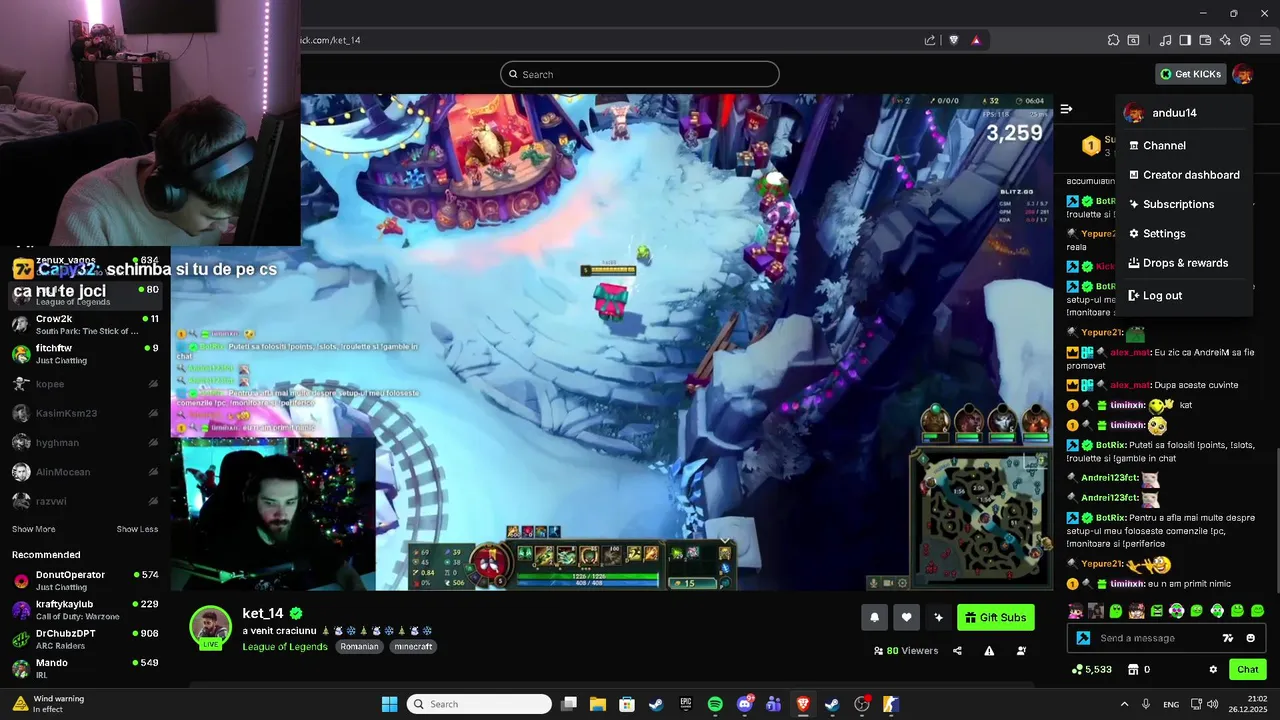
Task: Open Discord from the taskbar
Action: tap(744, 704)
